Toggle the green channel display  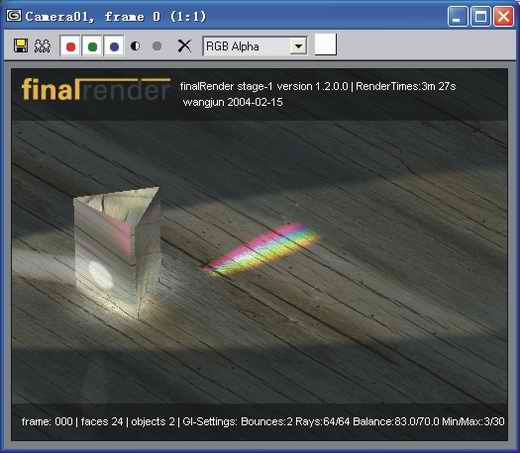coord(92,46)
